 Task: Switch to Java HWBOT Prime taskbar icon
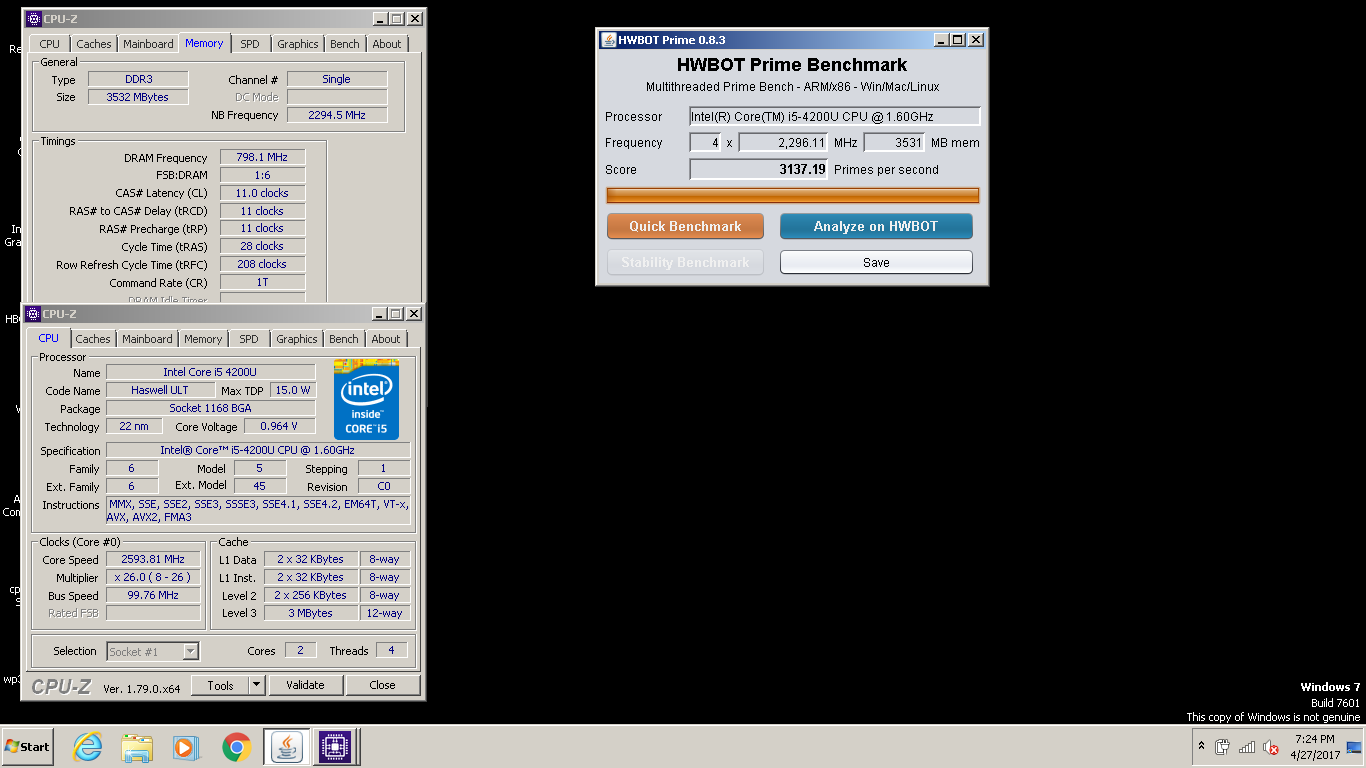pos(287,747)
